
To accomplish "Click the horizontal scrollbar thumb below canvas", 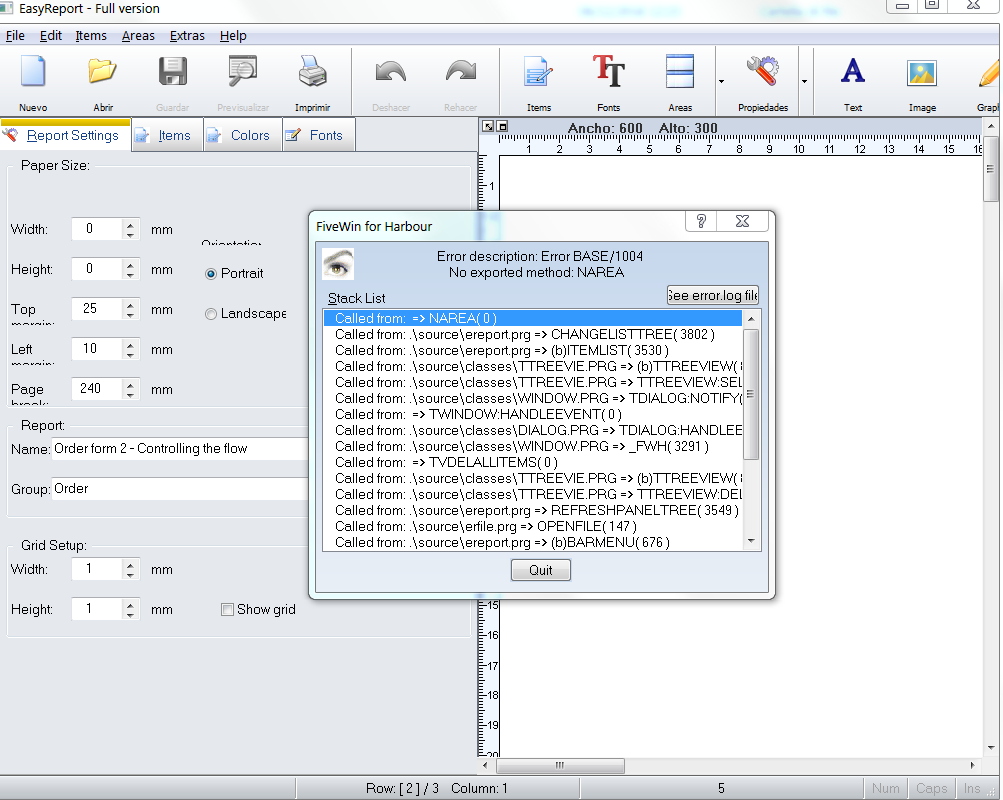I will click(560, 765).
